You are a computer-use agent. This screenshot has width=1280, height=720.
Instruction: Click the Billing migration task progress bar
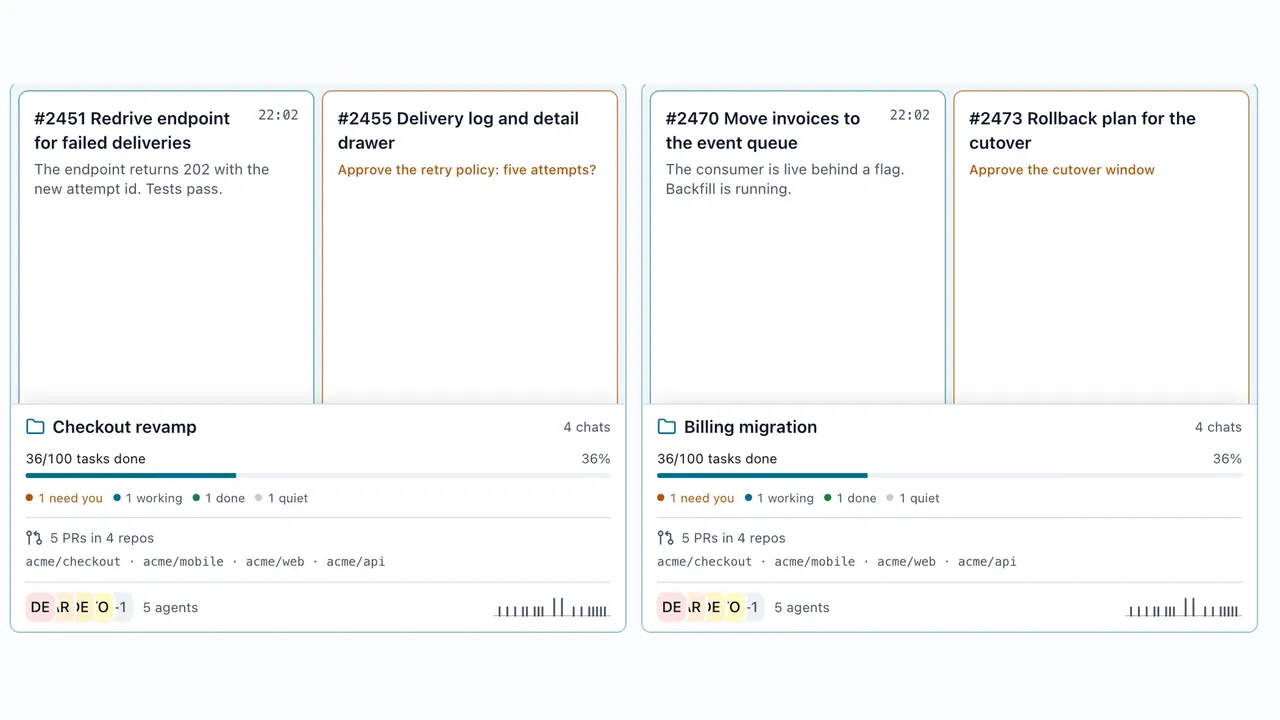click(x=950, y=476)
